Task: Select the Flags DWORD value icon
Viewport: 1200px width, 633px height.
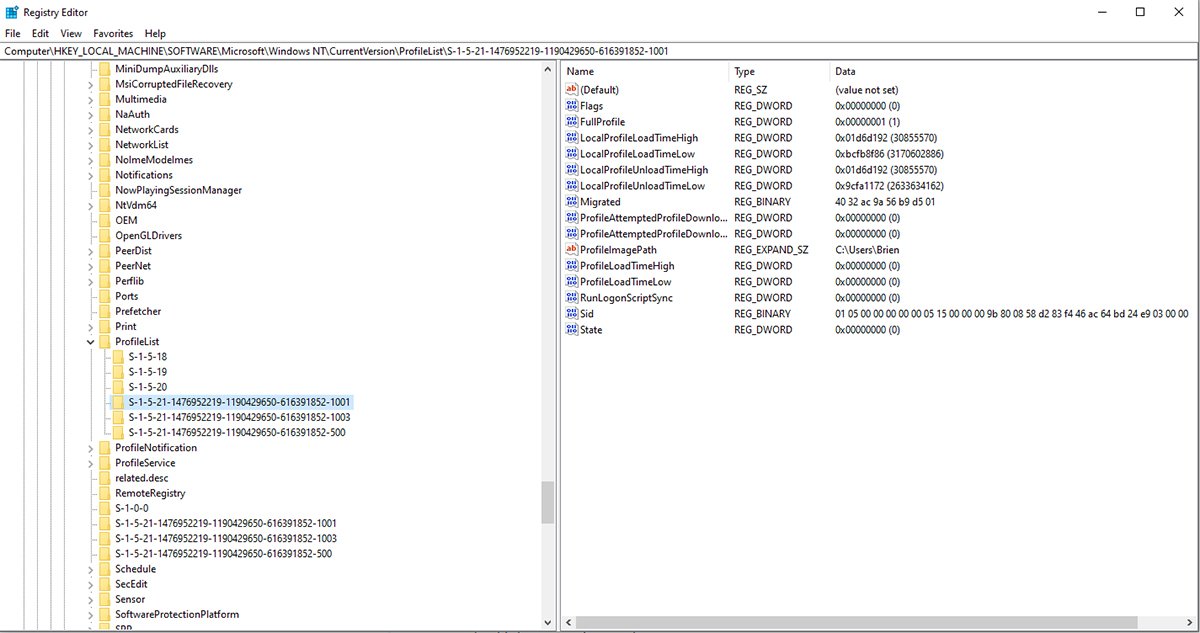Action: point(572,106)
